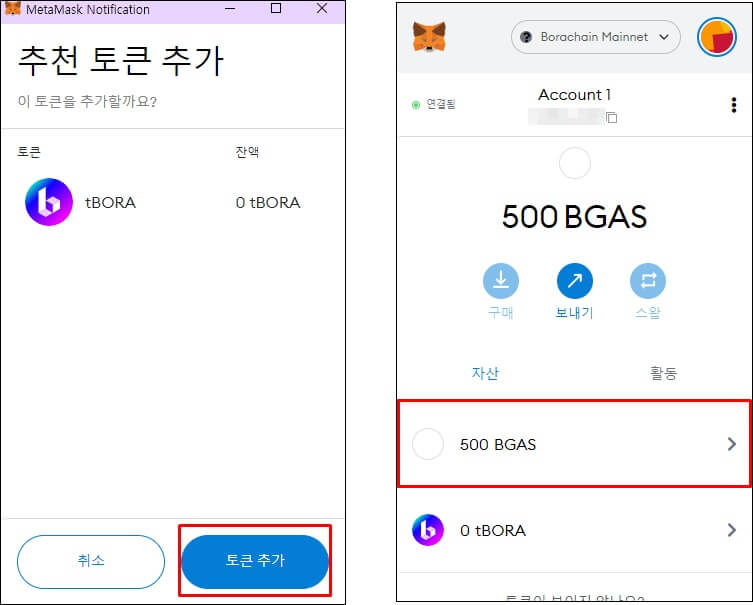
Task: Open the account avatar menu
Action: tap(717, 37)
